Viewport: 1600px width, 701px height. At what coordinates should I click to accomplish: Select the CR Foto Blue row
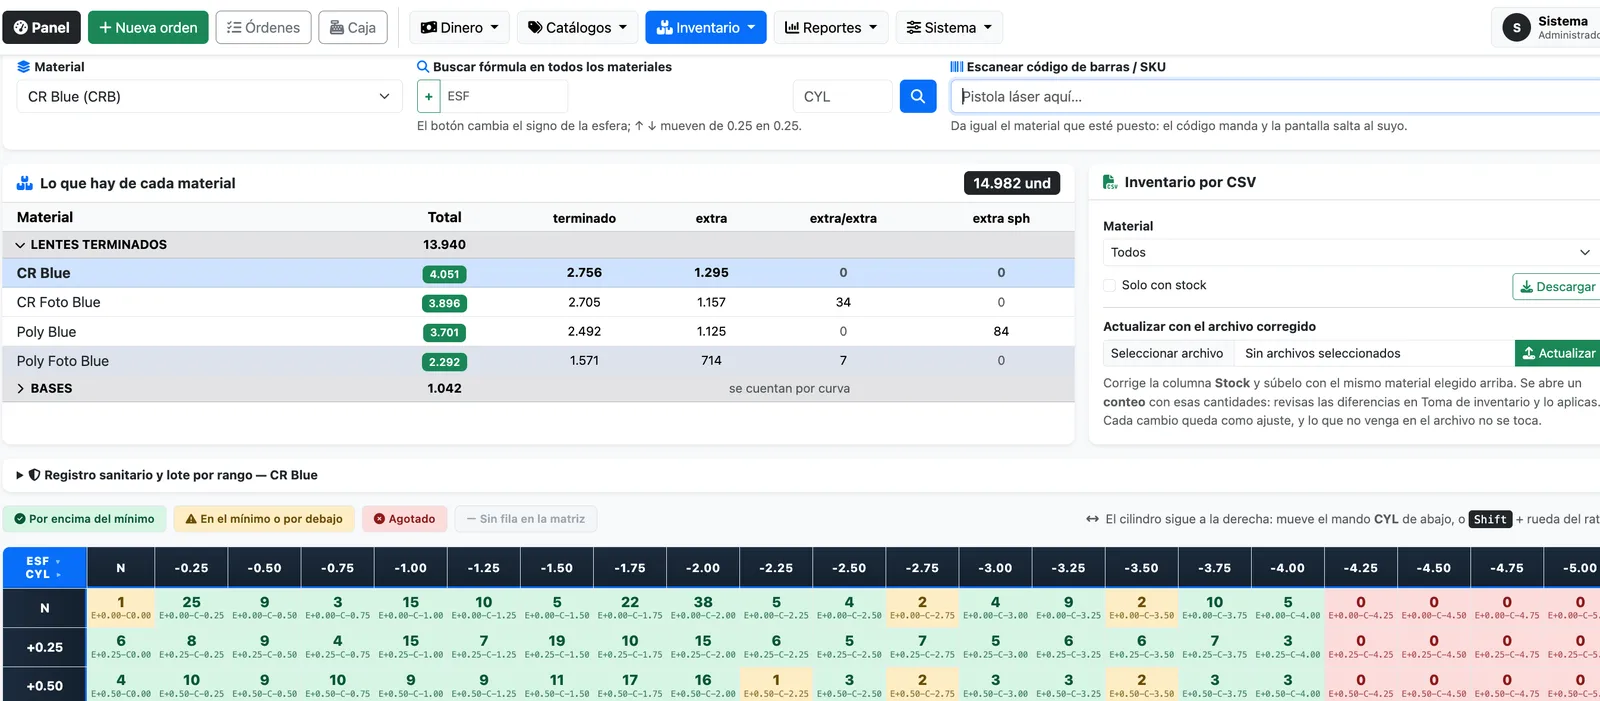[x=538, y=302]
